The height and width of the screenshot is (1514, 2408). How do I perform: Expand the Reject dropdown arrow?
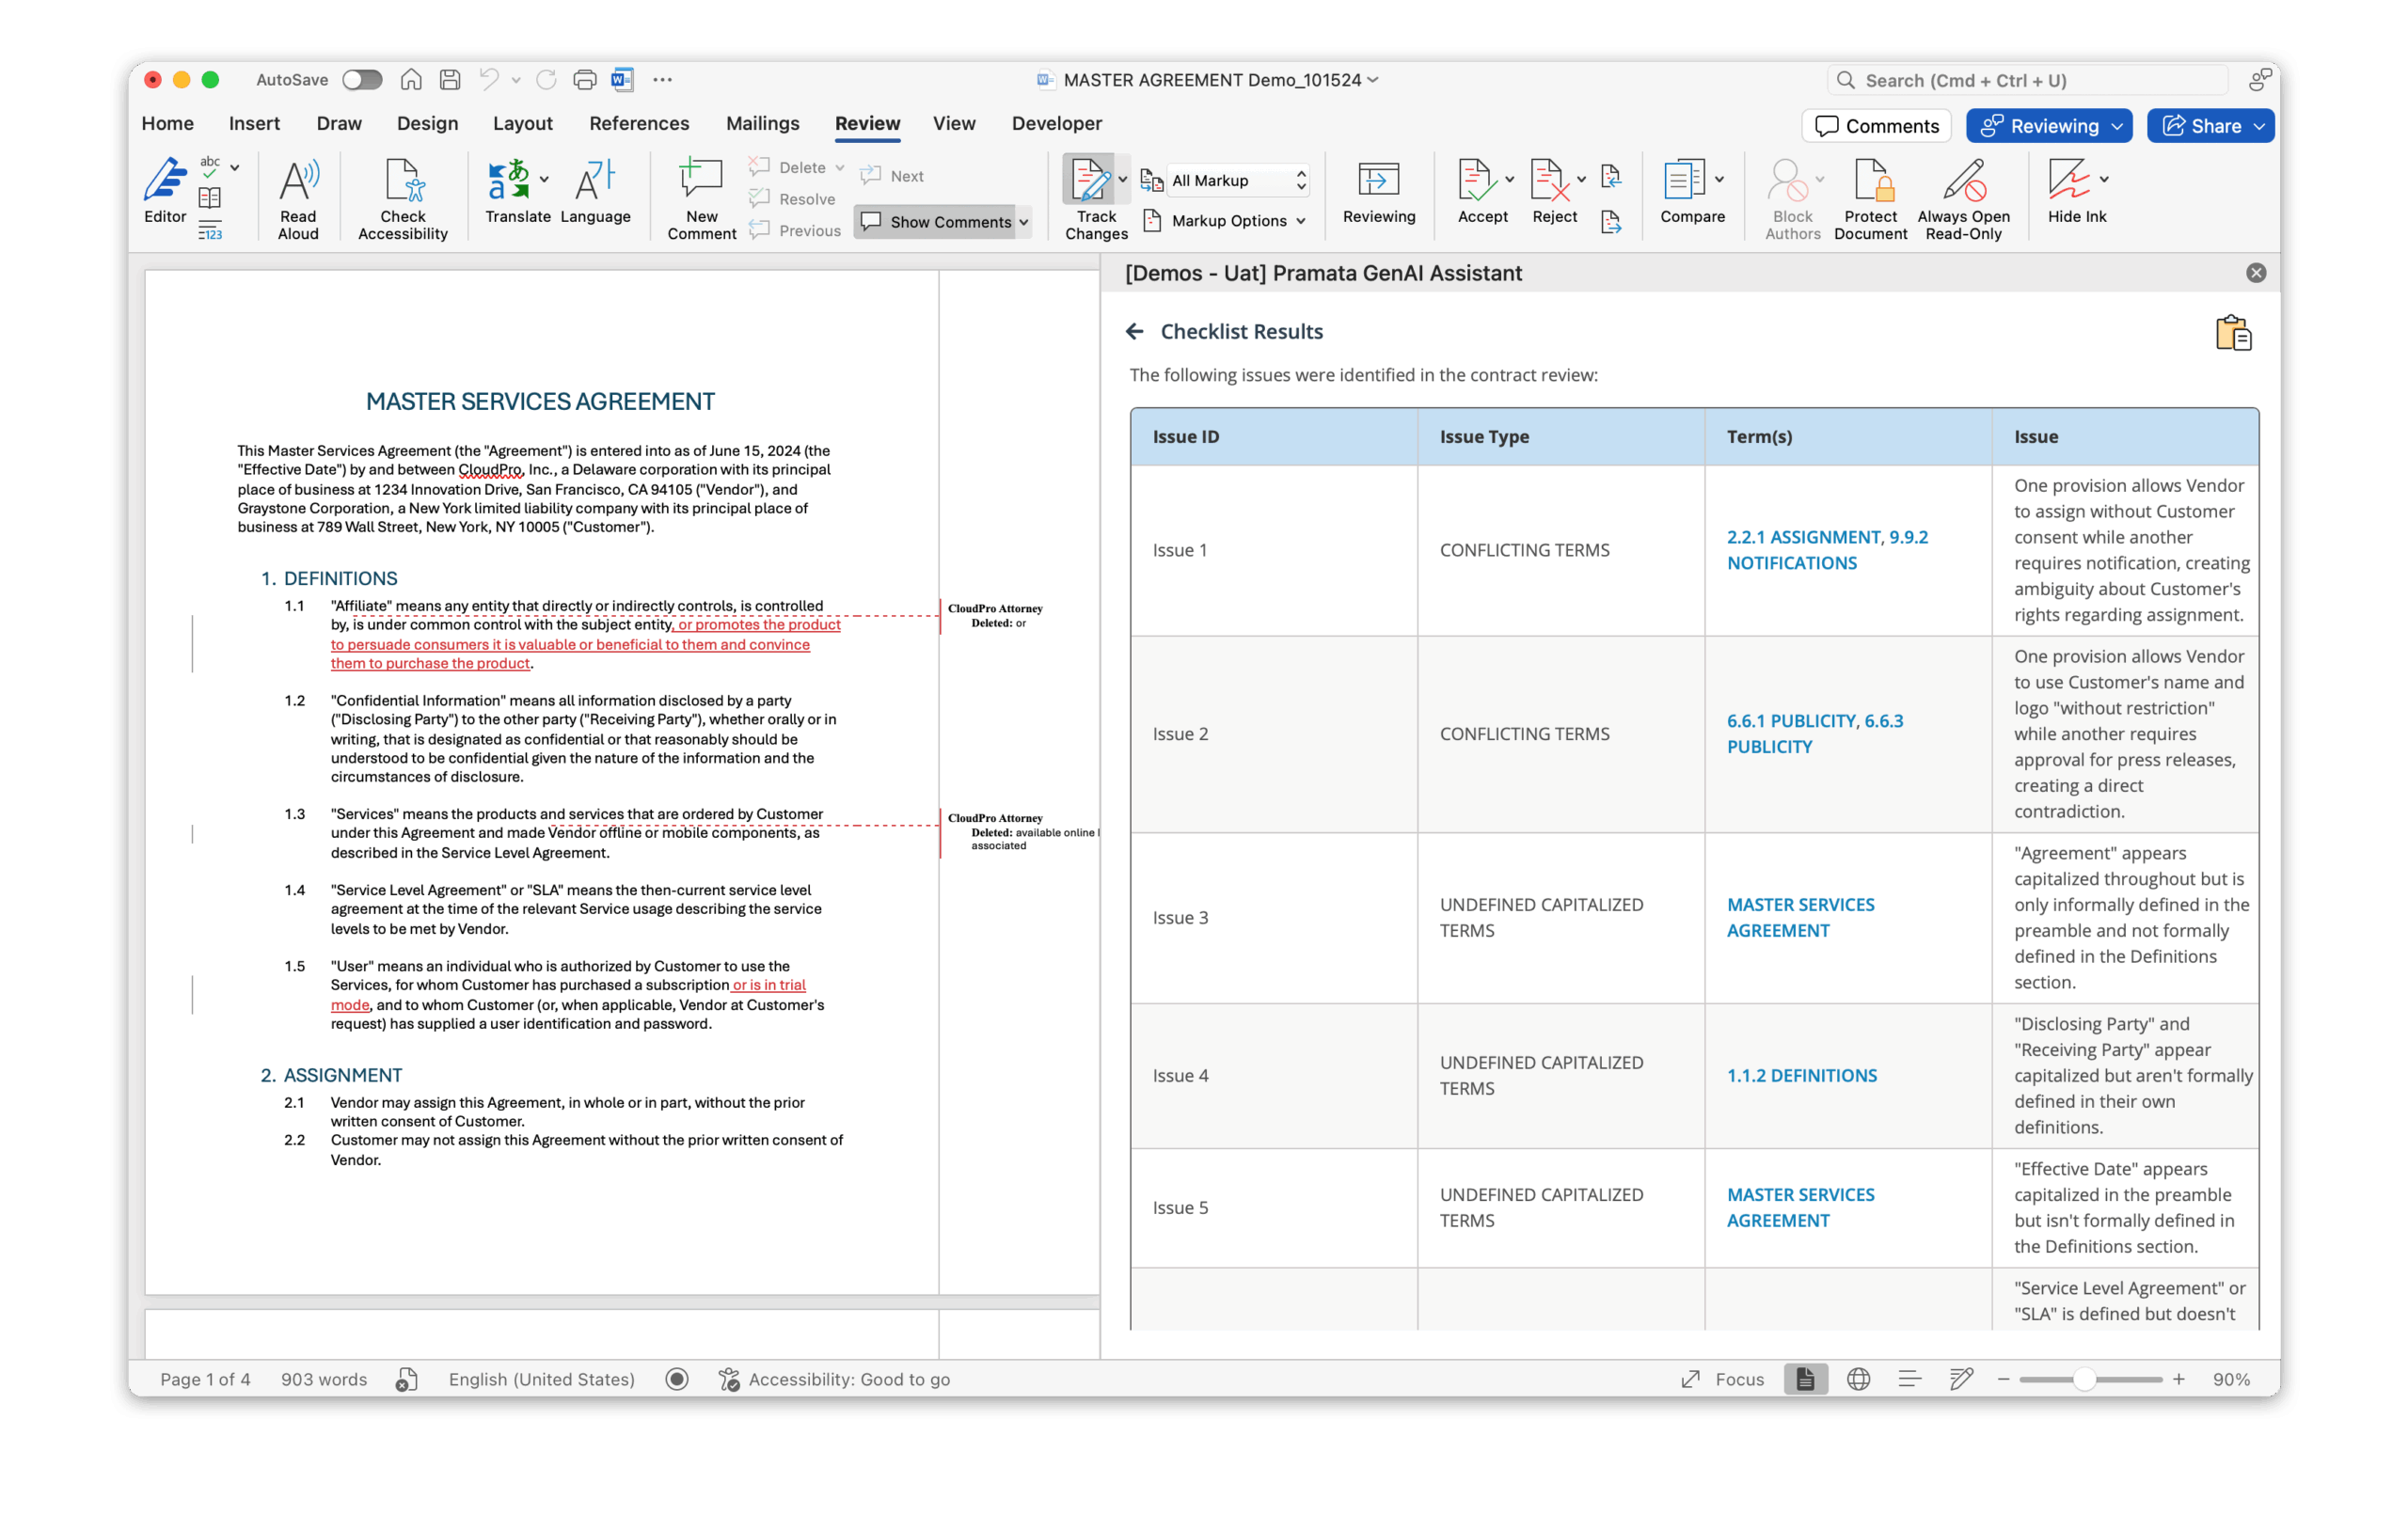pos(1581,180)
